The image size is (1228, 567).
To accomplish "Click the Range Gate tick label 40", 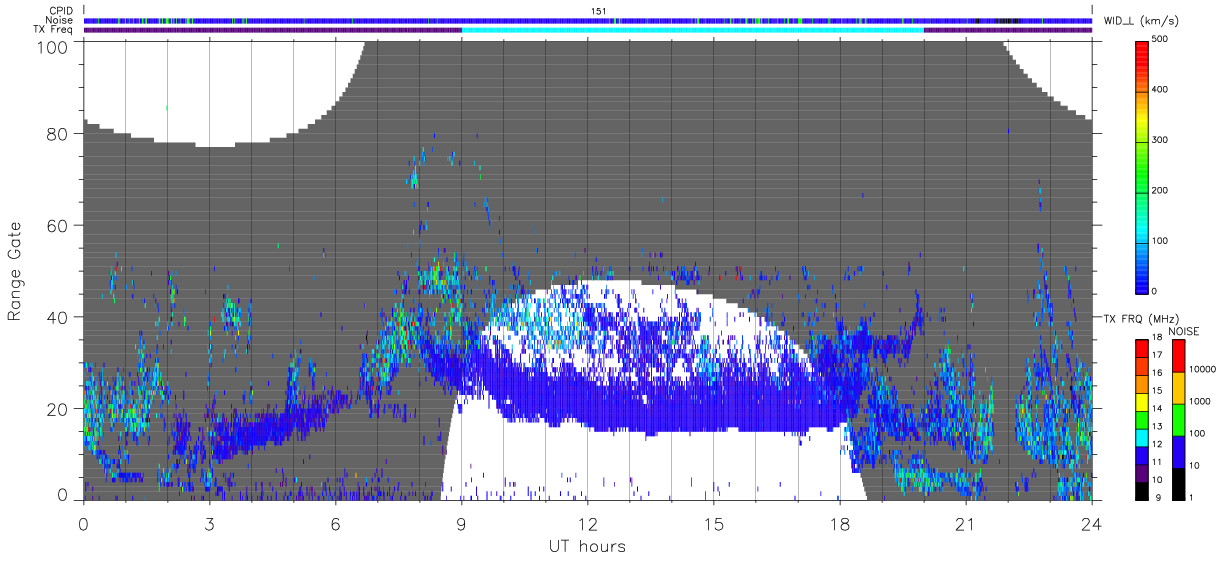I will click(x=56, y=317).
